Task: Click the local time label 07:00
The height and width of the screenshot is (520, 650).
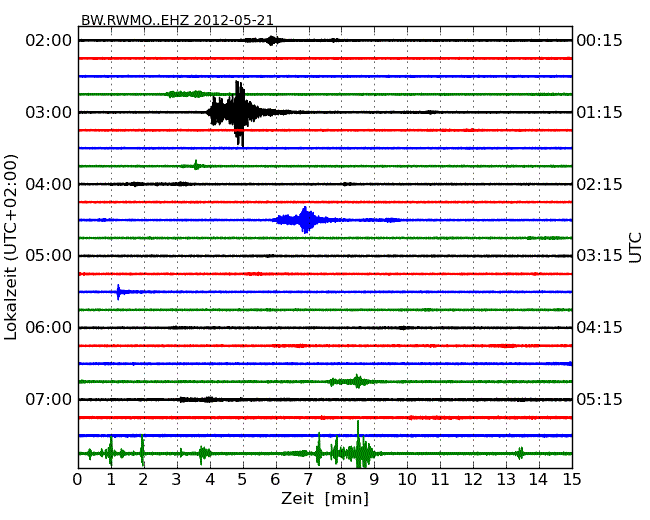Action: click(x=49, y=399)
